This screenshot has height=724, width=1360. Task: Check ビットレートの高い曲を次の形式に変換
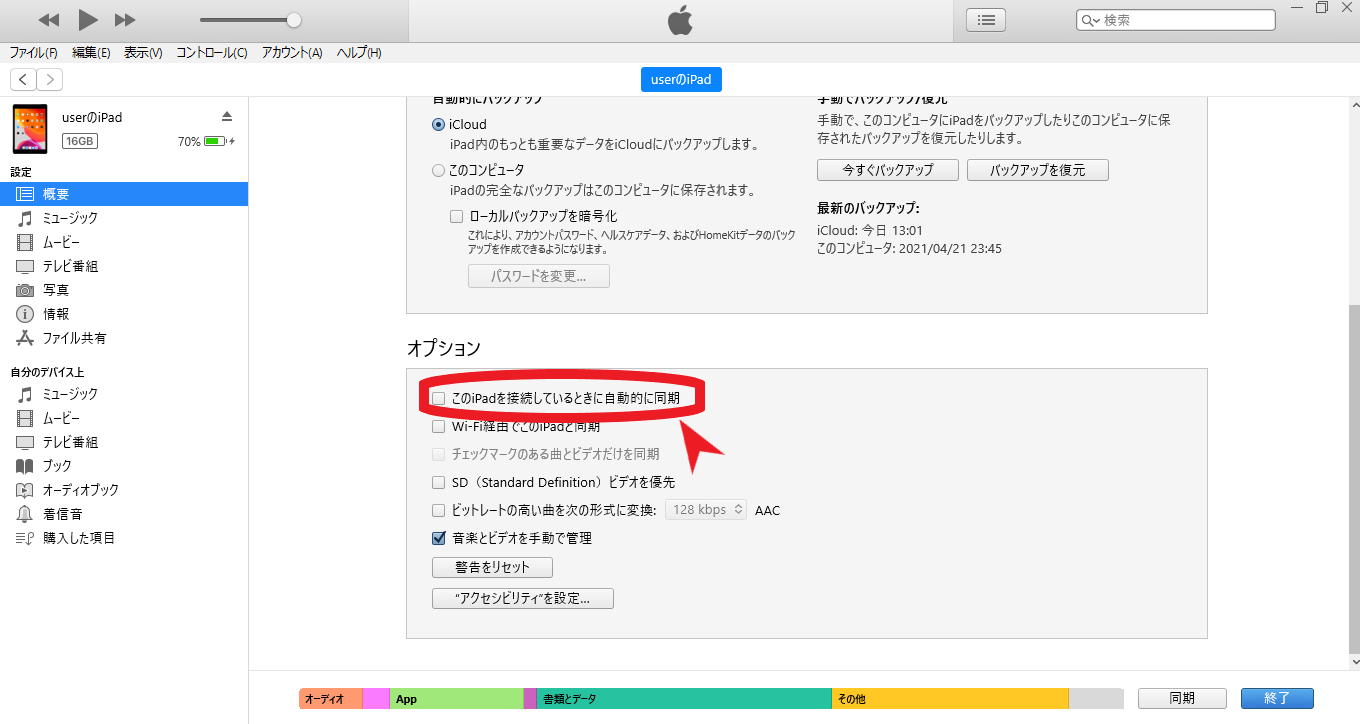438,510
